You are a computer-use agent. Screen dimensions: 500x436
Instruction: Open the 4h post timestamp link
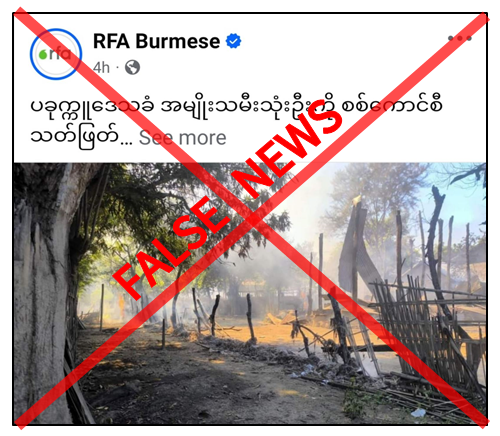[101, 68]
